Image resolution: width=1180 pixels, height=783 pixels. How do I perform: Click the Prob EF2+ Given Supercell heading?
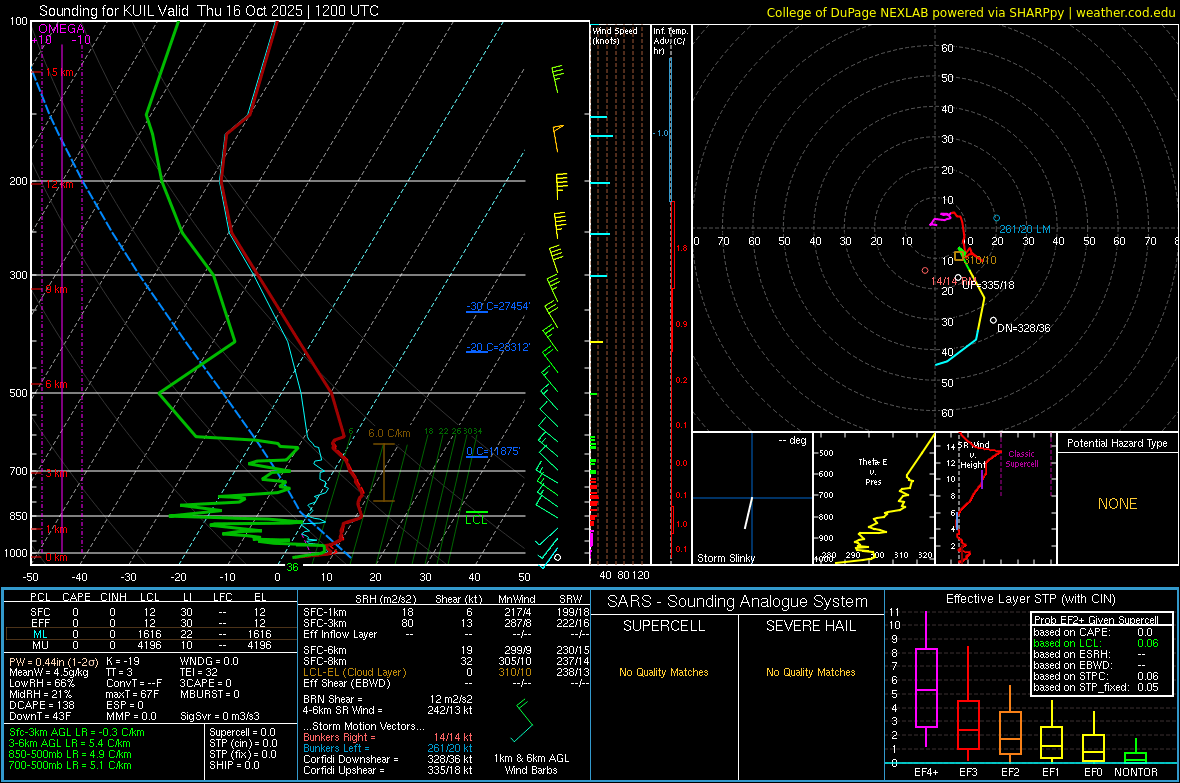1096,620
